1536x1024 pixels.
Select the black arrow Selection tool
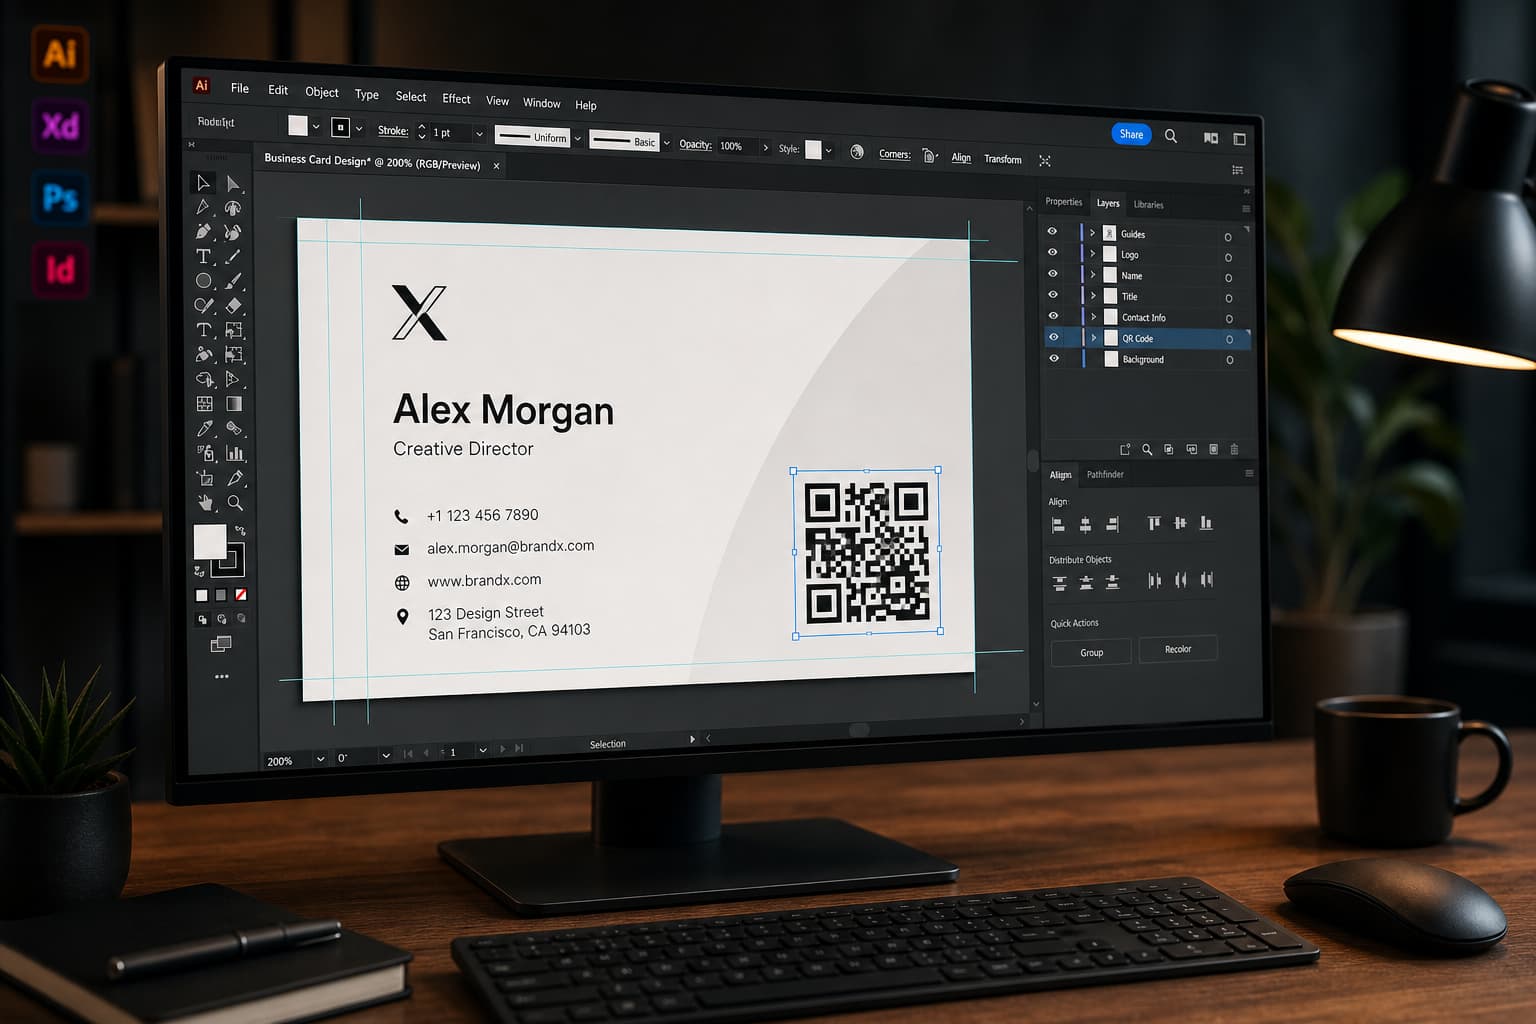point(203,182)
